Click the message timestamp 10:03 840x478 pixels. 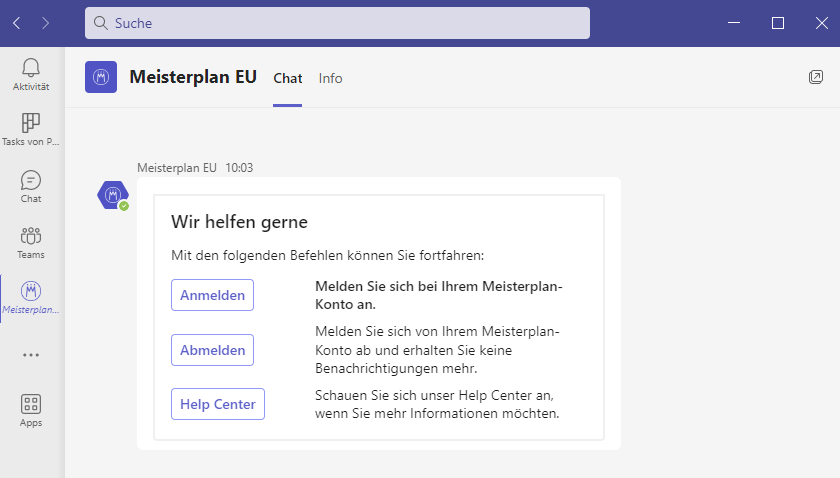pos(239,168)
